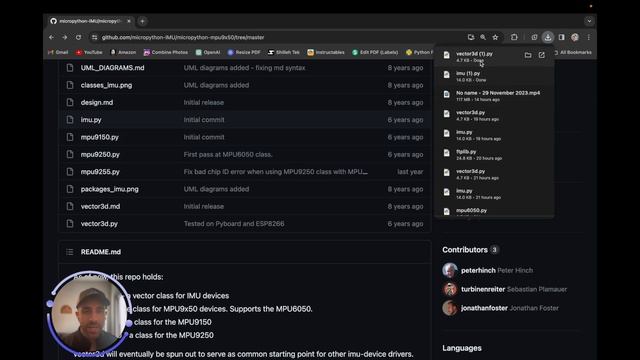
Task: Open the YouTube bookmark
Action: [x=89, y=52]
